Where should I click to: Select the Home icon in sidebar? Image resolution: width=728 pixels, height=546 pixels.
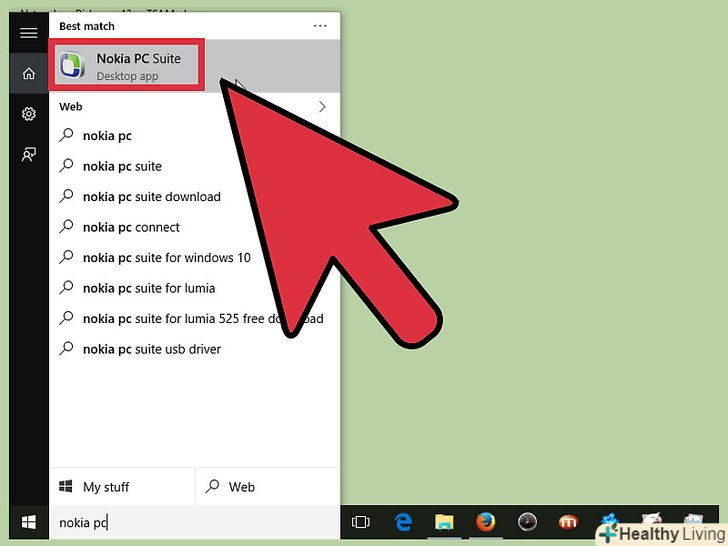pos(29,73)
